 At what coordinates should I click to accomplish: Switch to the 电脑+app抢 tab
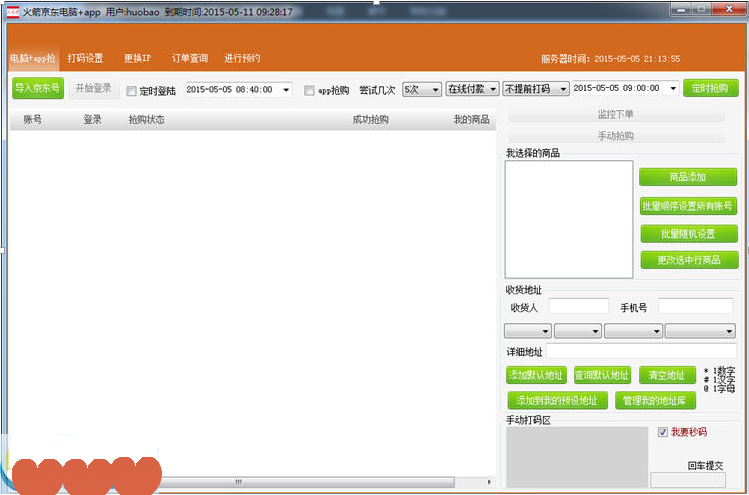pos(32,58)
